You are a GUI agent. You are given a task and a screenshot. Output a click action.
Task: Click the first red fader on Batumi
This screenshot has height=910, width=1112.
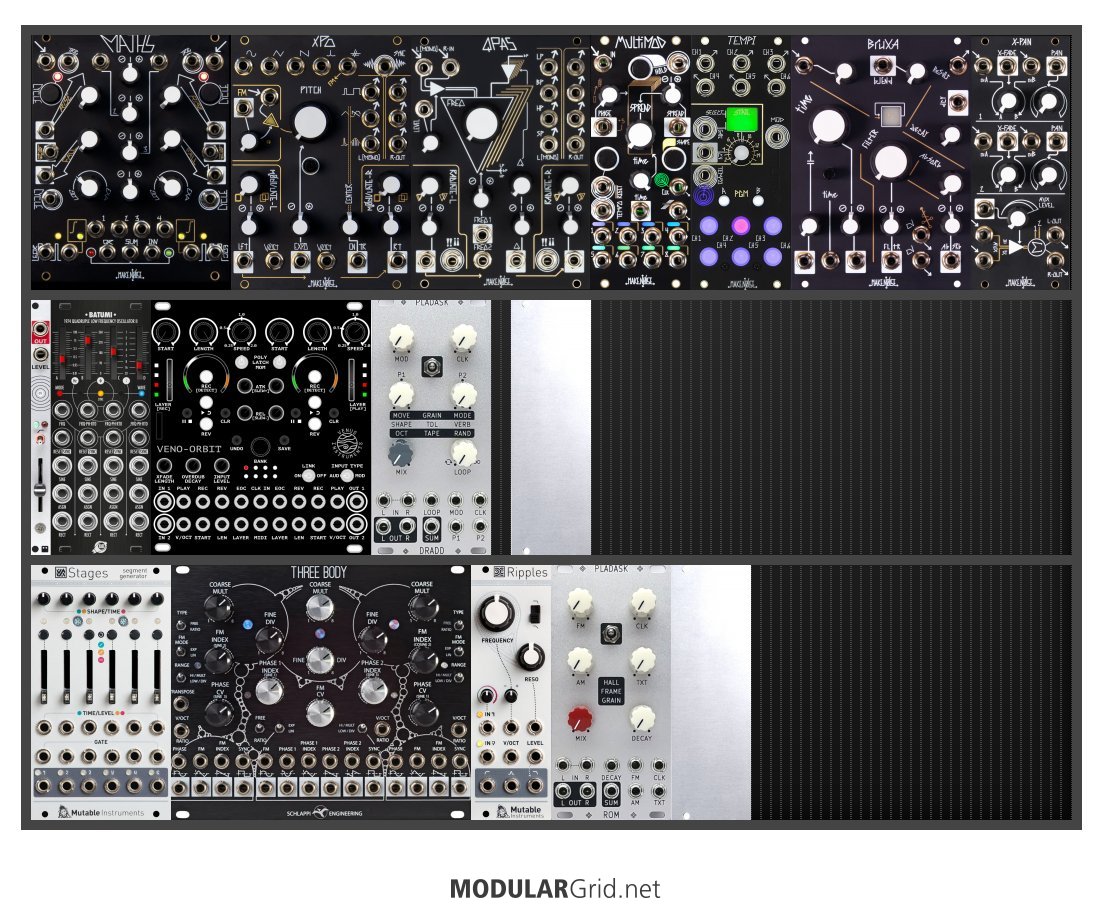[62, 361]
